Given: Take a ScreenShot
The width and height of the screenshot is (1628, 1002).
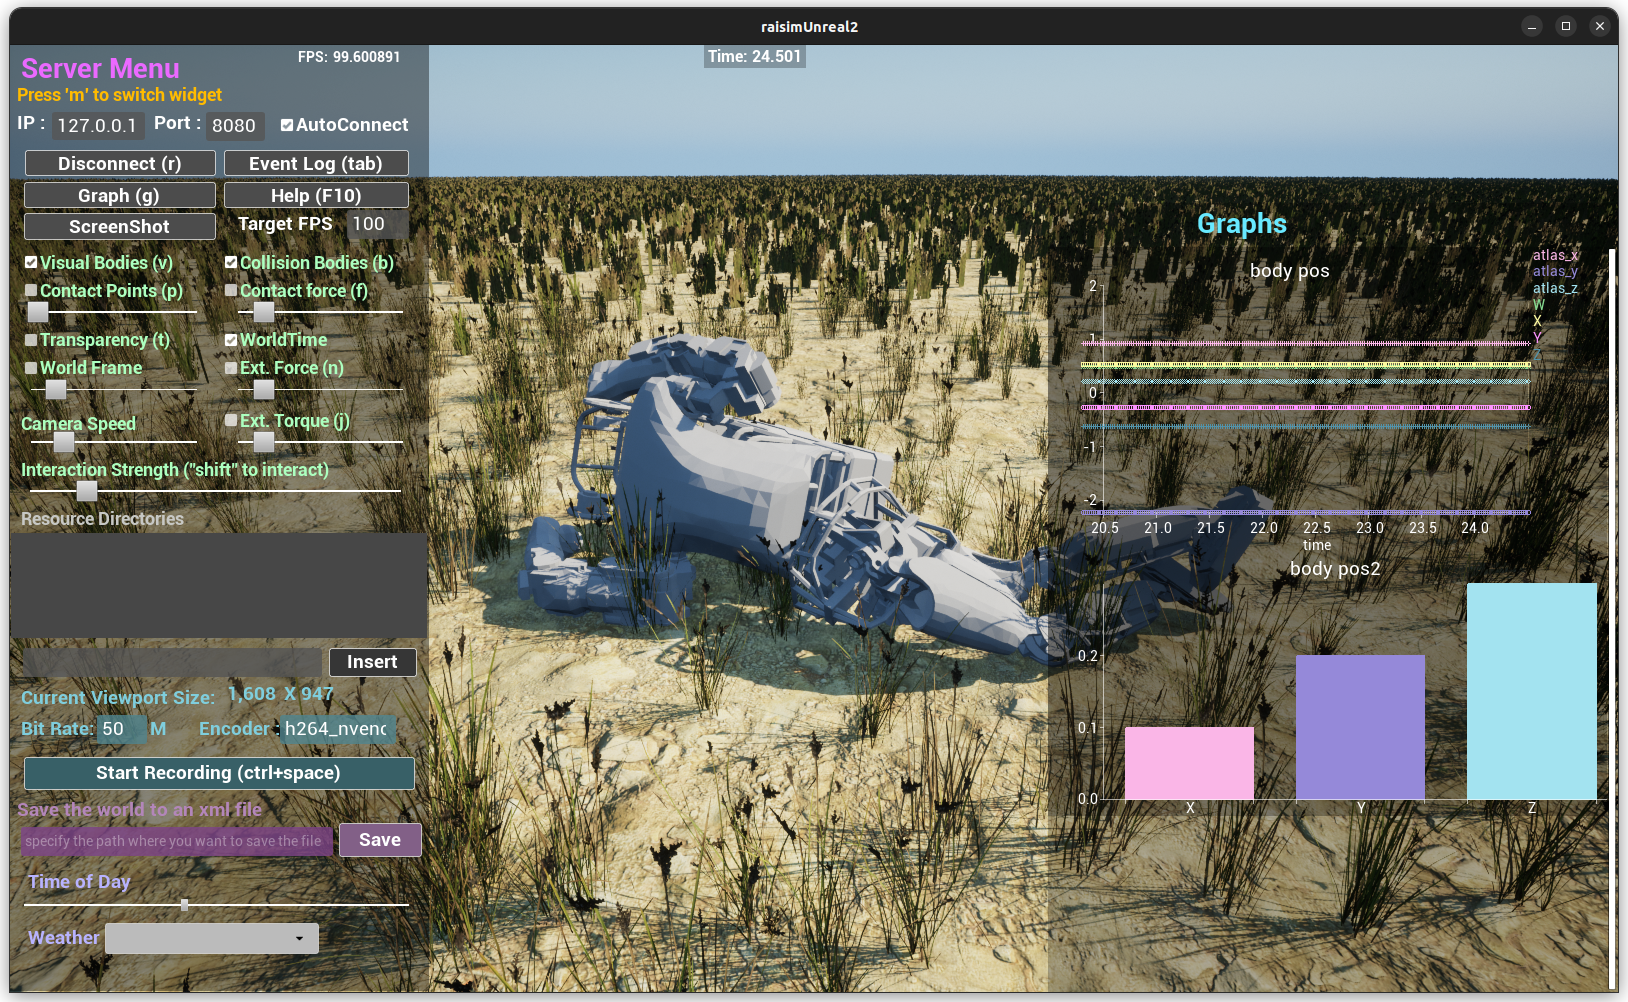Looking at the screenshot, I should (x=120, y=227).
